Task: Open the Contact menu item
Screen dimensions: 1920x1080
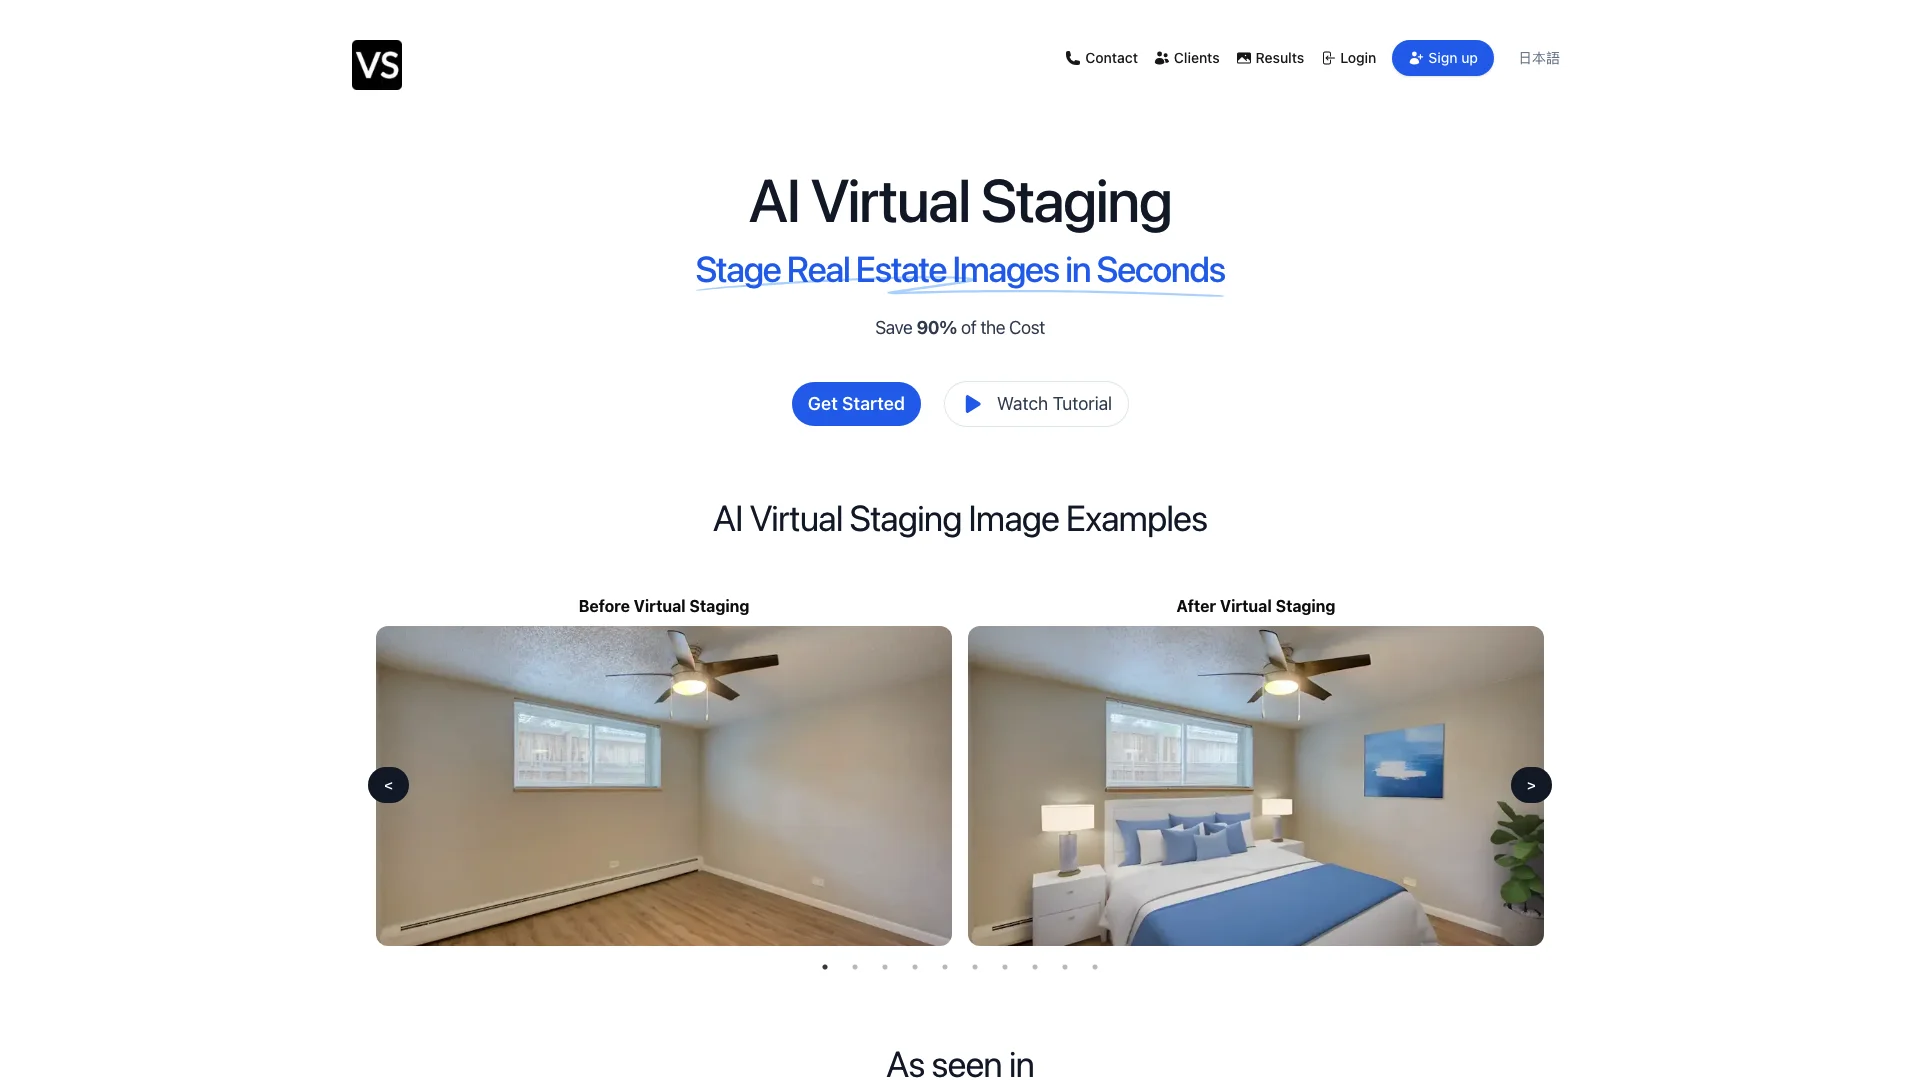Action: point(1101,58)
